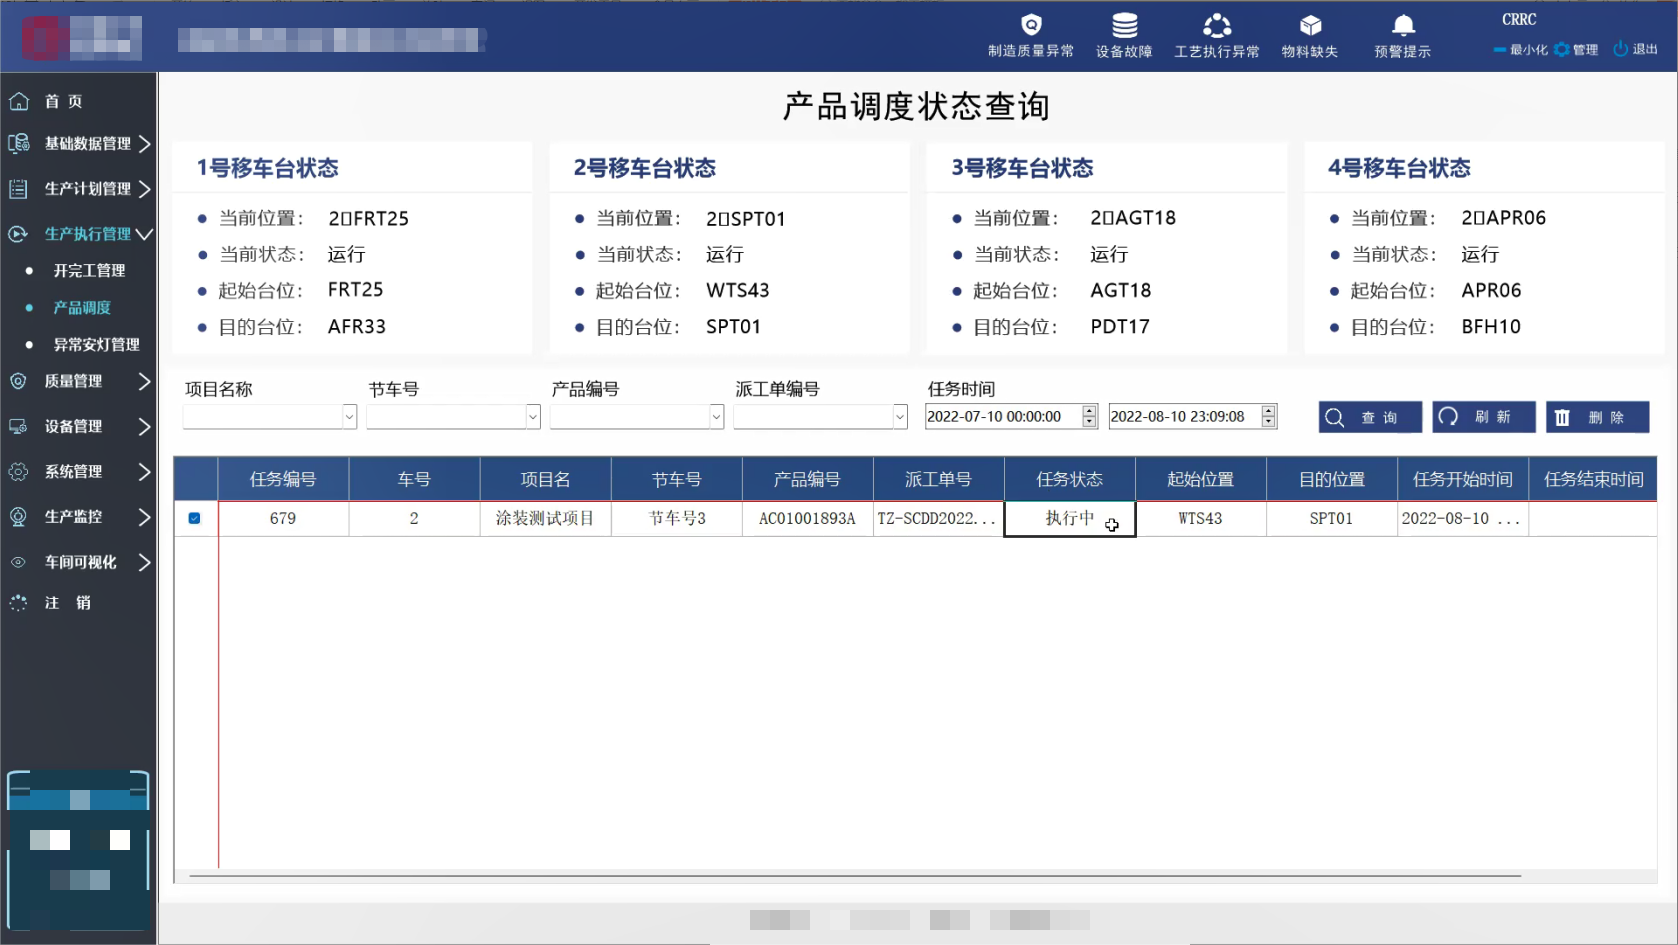
Task: Expand the 基础数据管理 menu chevron
Action: [144, 144]
